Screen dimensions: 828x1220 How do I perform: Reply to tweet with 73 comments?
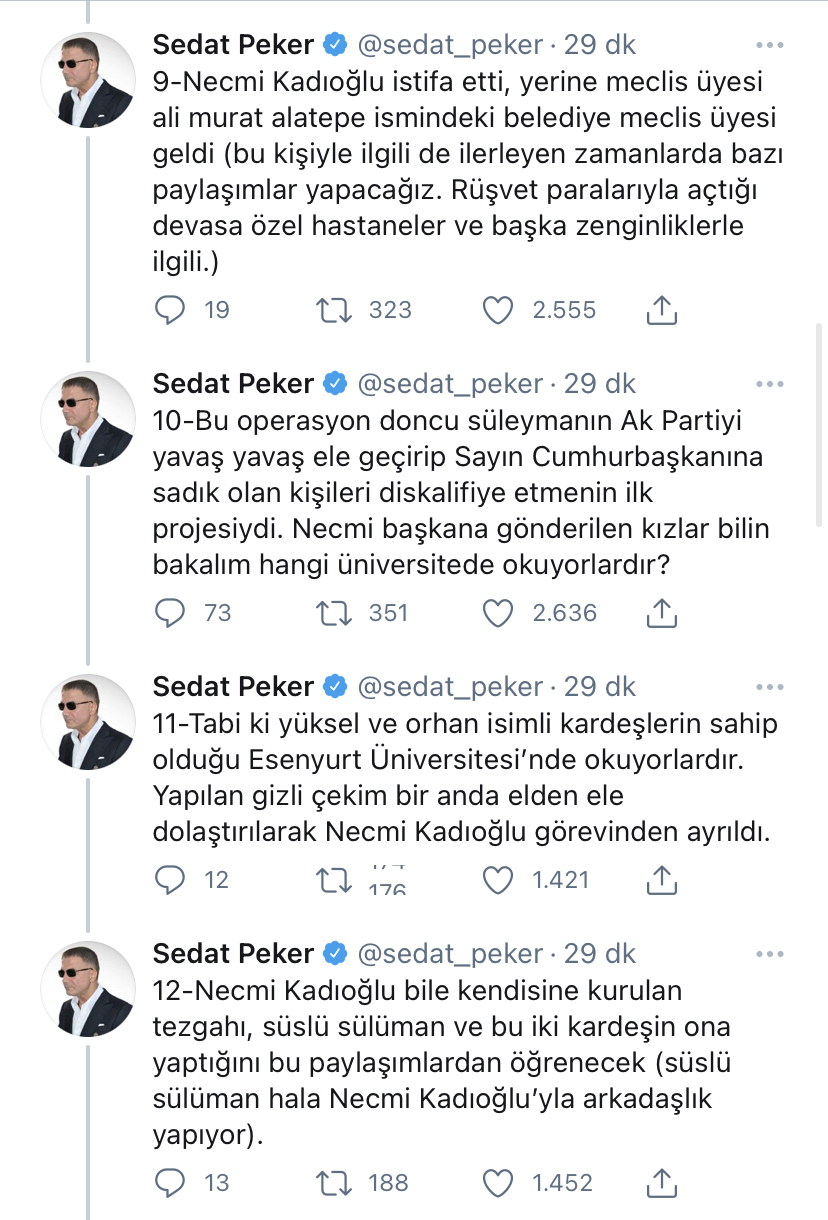coord(171,612)
